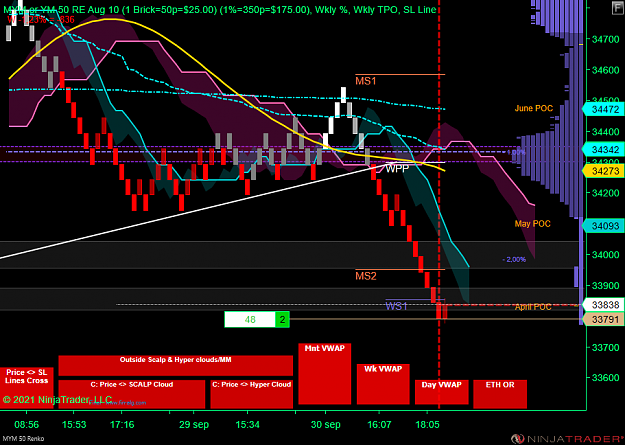Click the 18:05 time axis label

pos(428,425)
